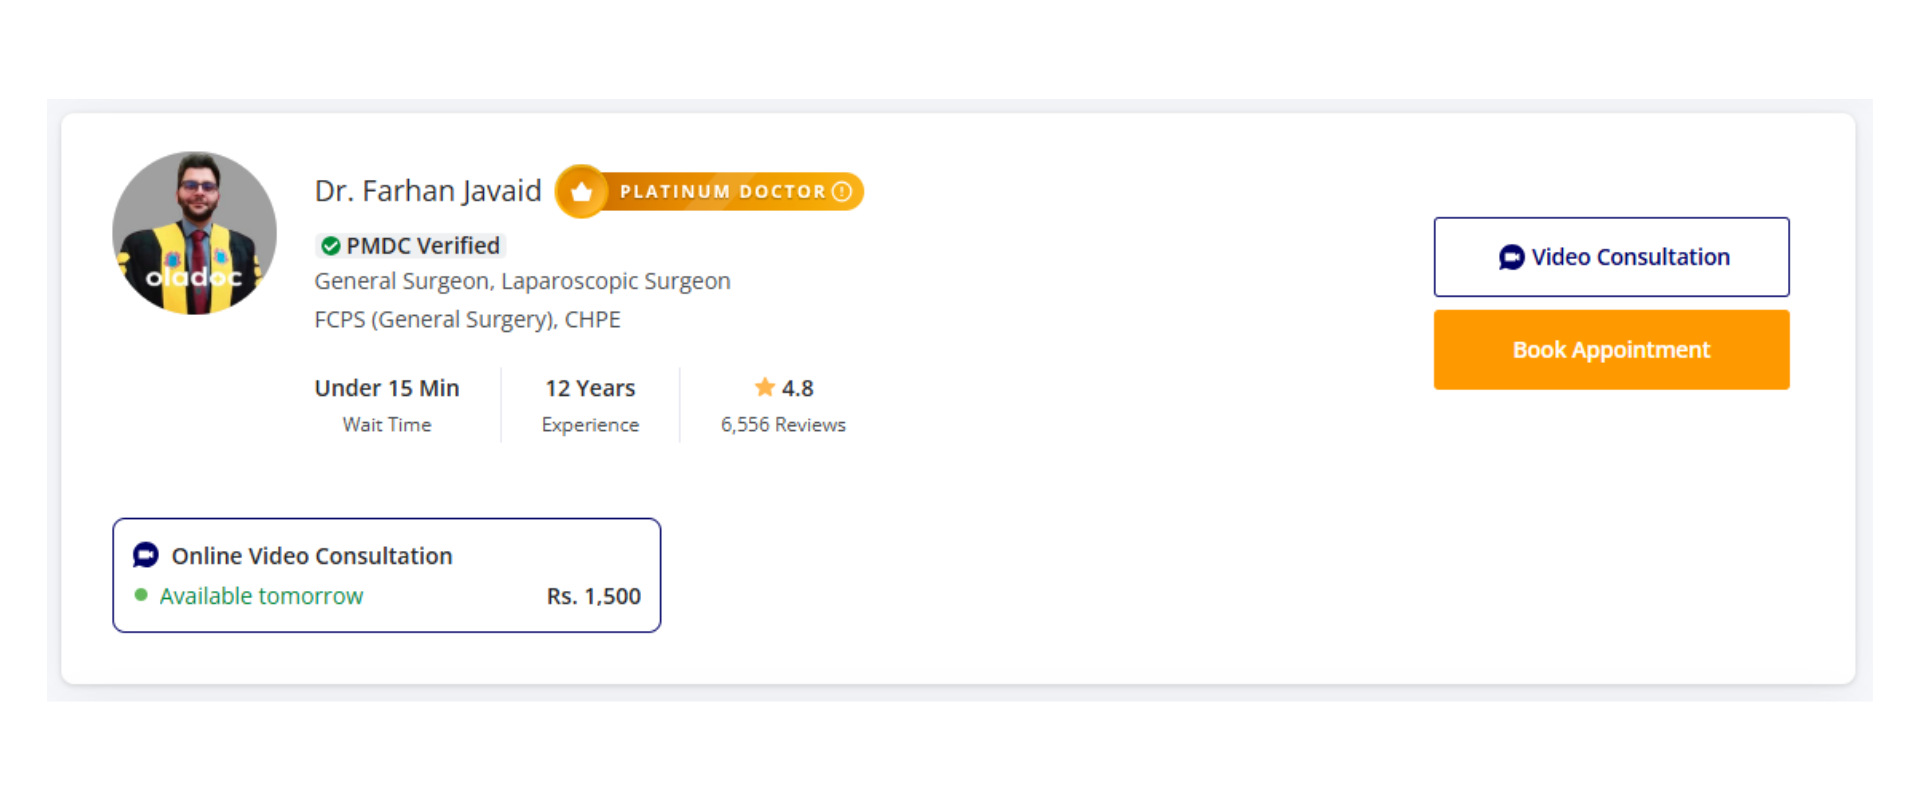
Task: Click General Surgeon, Laparoscopic Surgeon specialty text
Action: [x=522, y=281]
